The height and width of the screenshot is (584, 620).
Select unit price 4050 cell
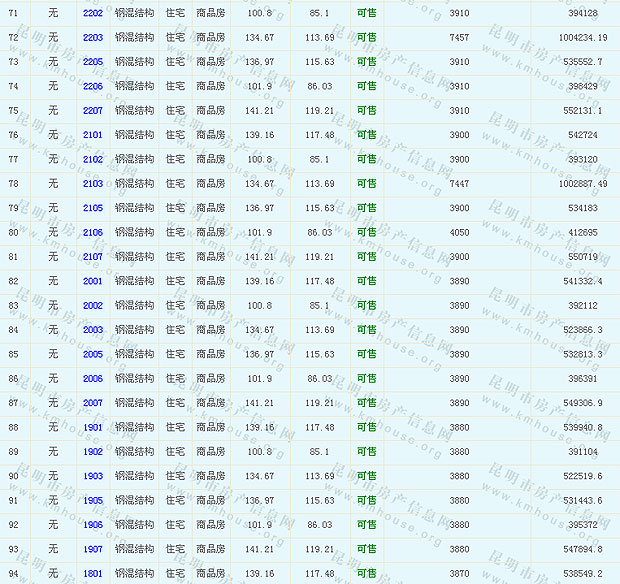[x=459, y=233]
